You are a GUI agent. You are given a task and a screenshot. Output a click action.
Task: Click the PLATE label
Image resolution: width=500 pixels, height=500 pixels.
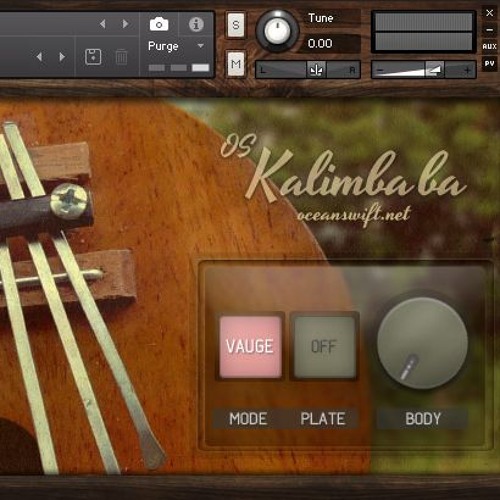coord(323,419)
